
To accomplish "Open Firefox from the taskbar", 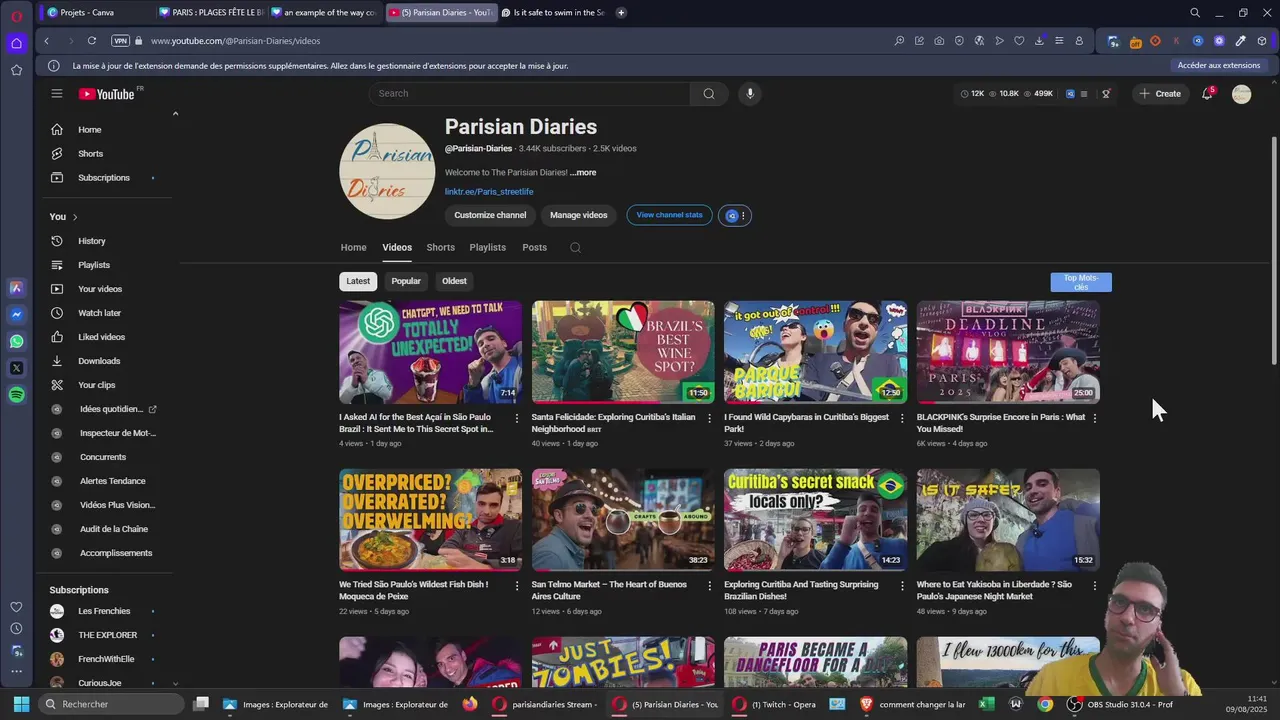I will click(470, 704).
